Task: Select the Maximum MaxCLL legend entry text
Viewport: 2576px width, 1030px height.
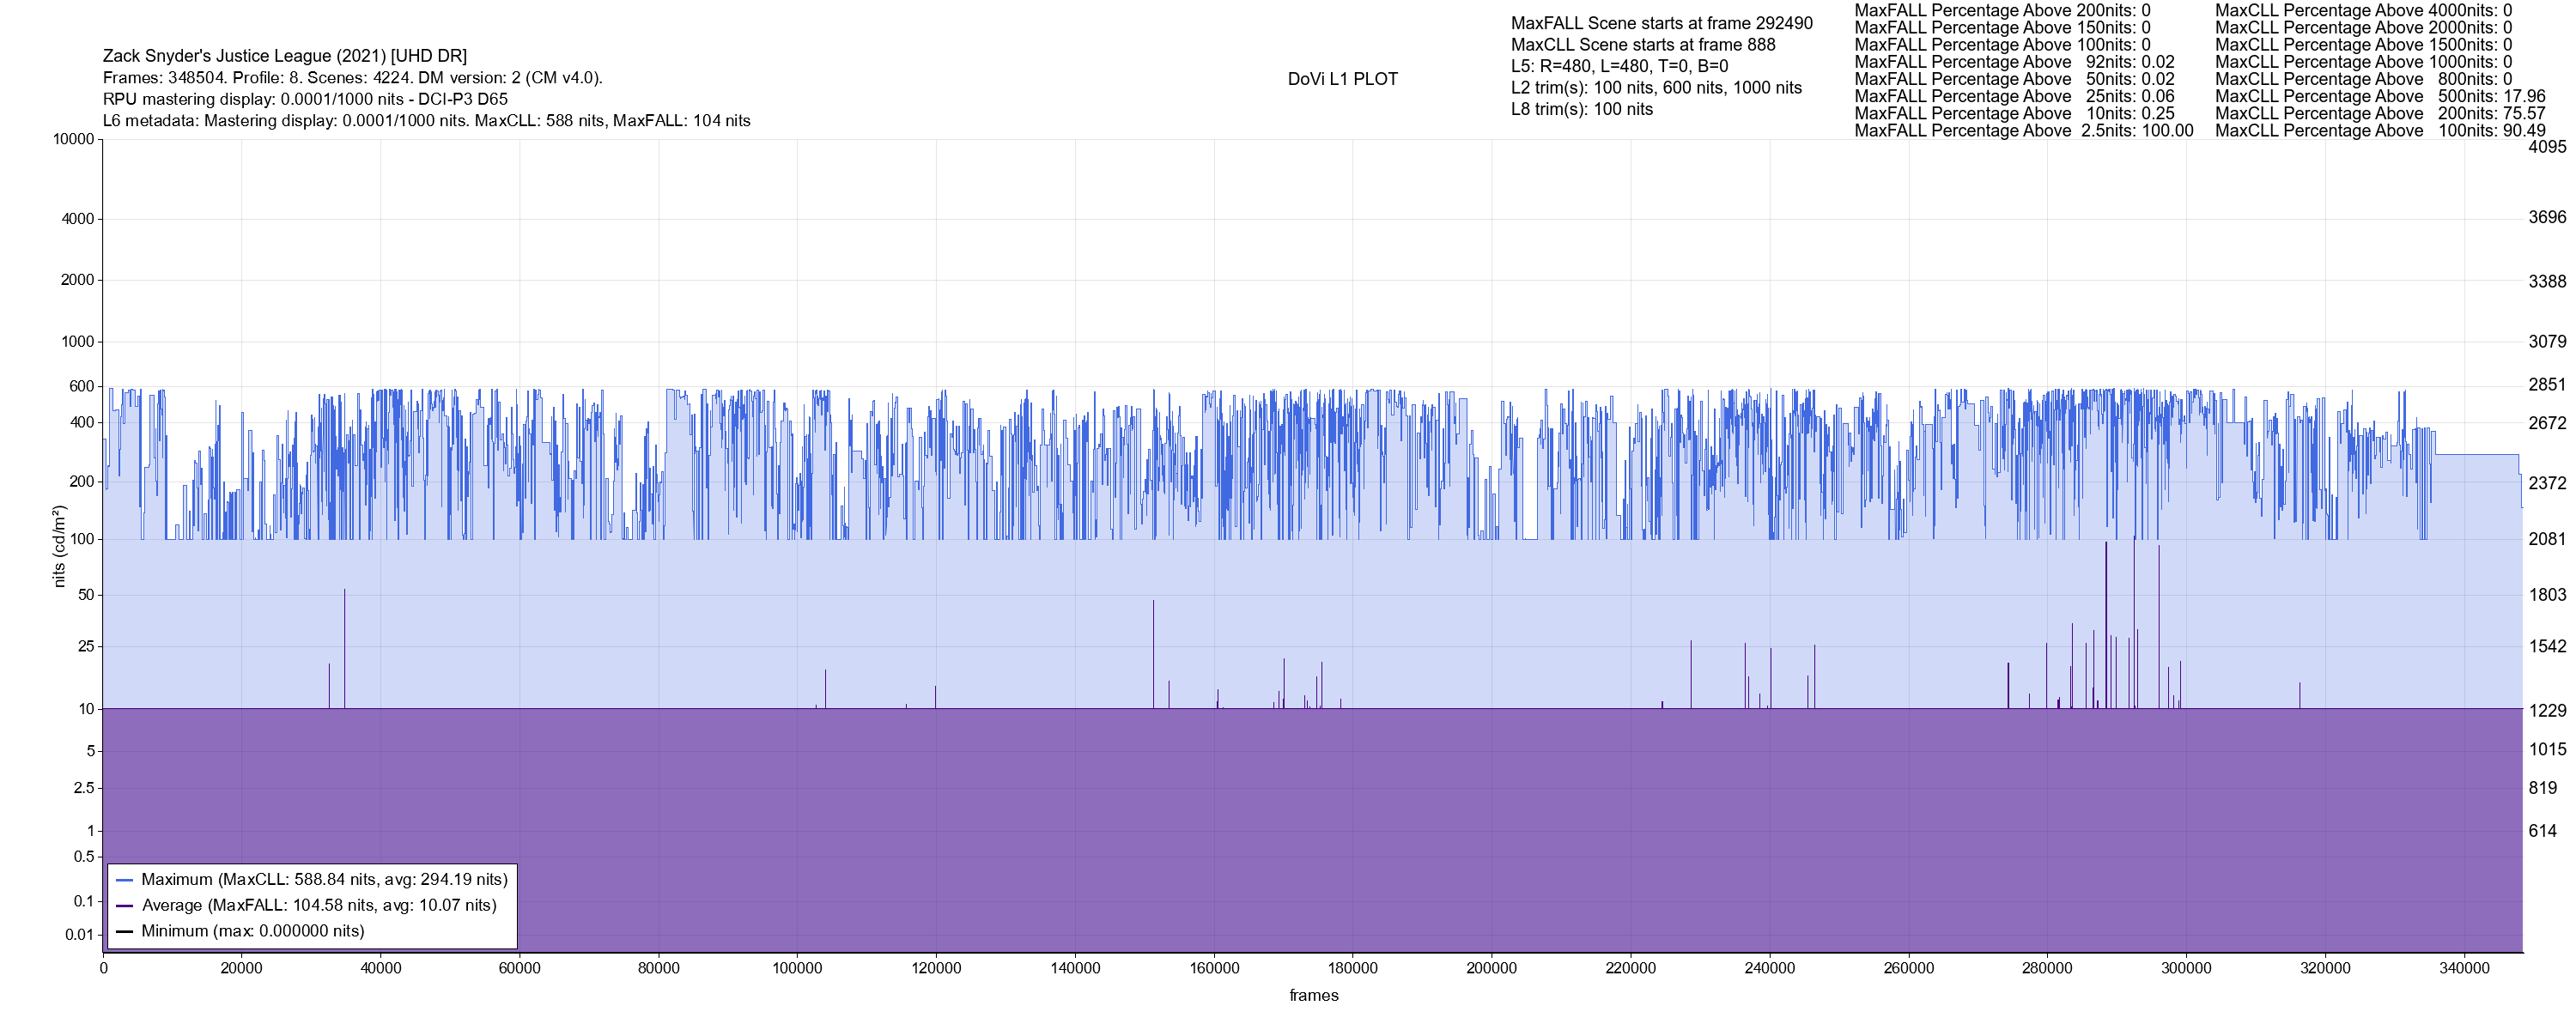Action: [x=324, y=880]
